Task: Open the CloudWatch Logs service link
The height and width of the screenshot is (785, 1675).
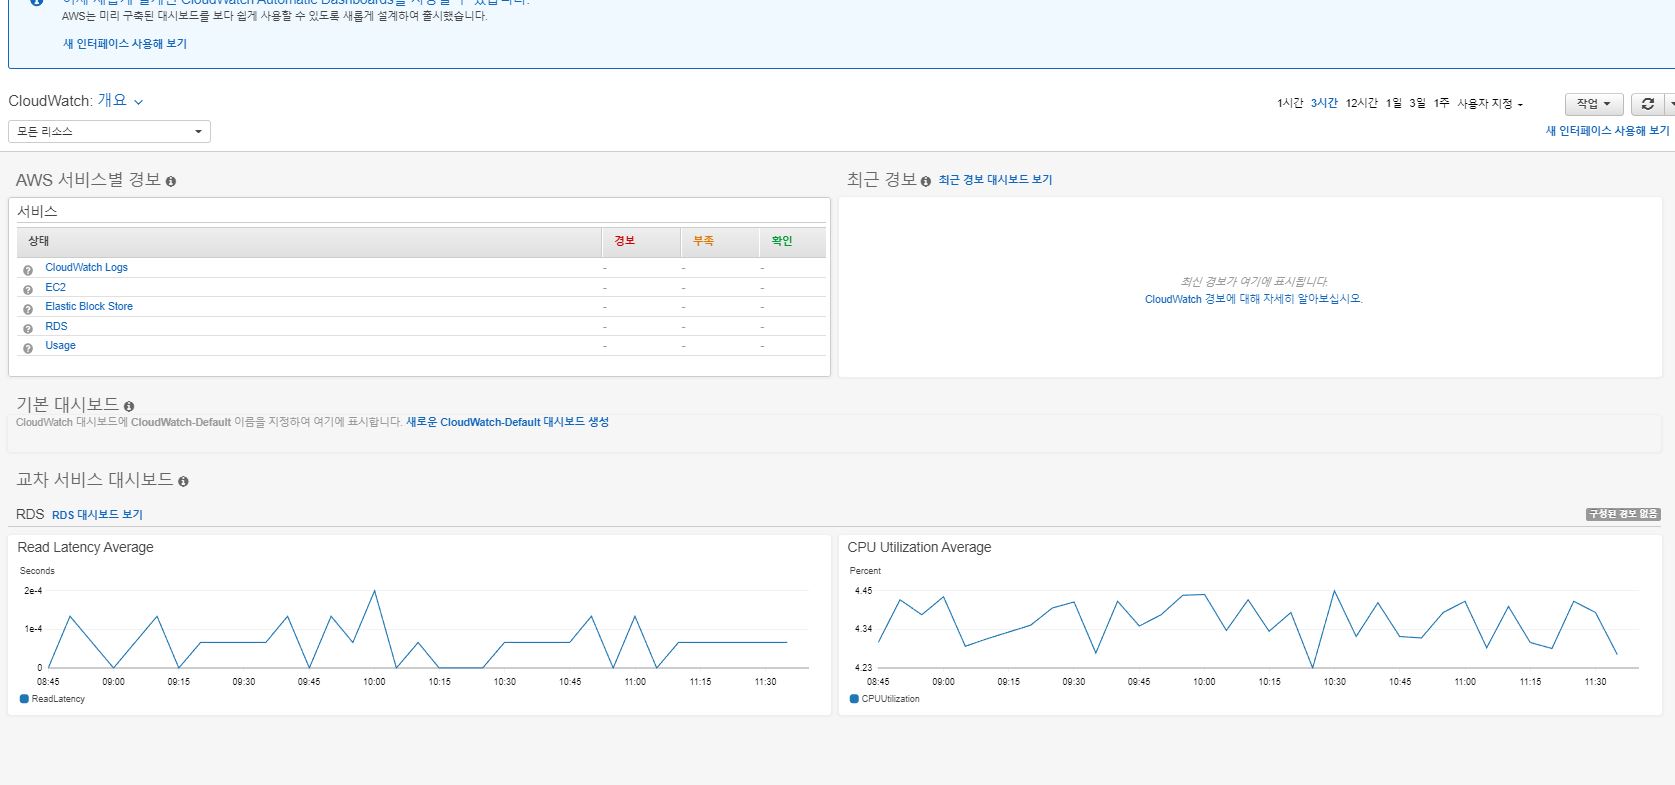Action: coord(86,268)
